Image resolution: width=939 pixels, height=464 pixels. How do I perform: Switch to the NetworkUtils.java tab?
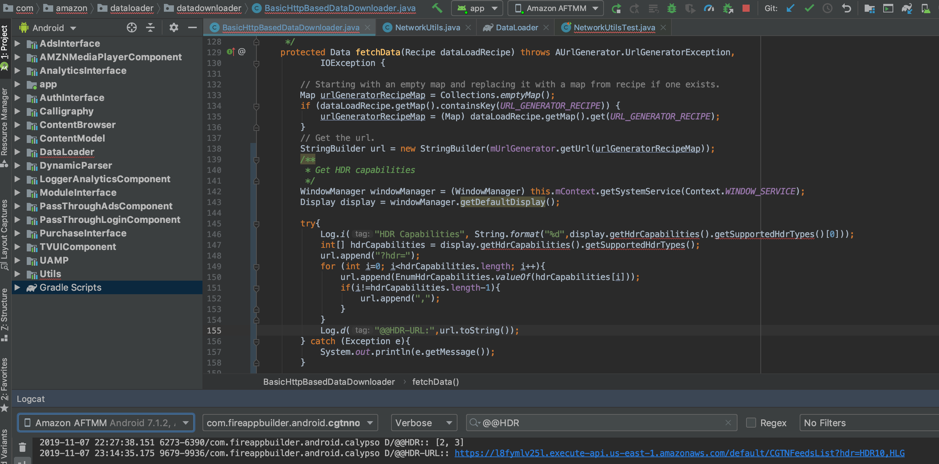[x=427, y=28]
